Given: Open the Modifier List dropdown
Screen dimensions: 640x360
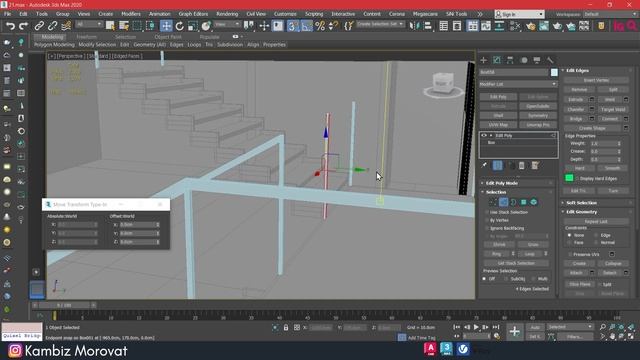Looking at the screenshot, I should (x=518, y=84).
